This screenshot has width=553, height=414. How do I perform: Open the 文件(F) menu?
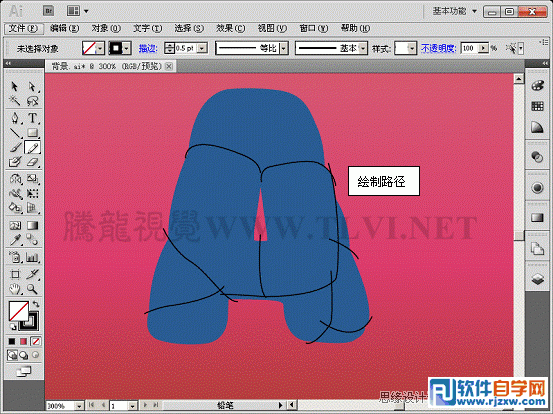(23, 28)
